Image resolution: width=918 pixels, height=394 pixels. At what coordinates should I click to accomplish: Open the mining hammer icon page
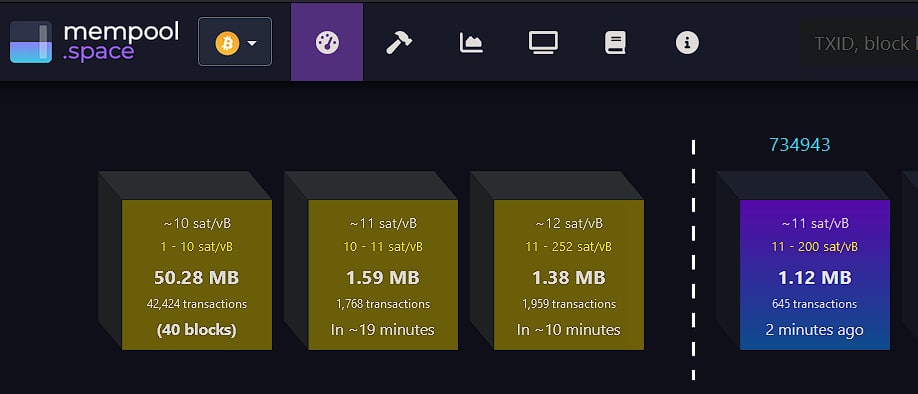(399, 43)
